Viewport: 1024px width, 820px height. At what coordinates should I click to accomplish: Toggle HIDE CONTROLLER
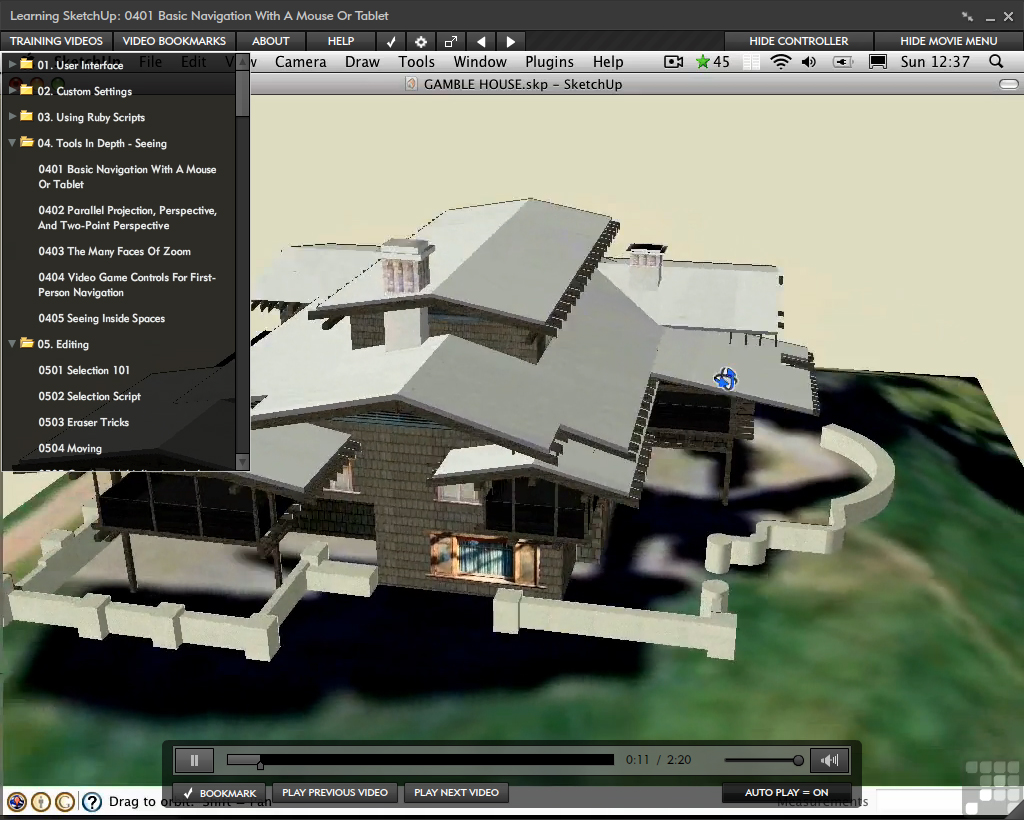tap(798, 41)
